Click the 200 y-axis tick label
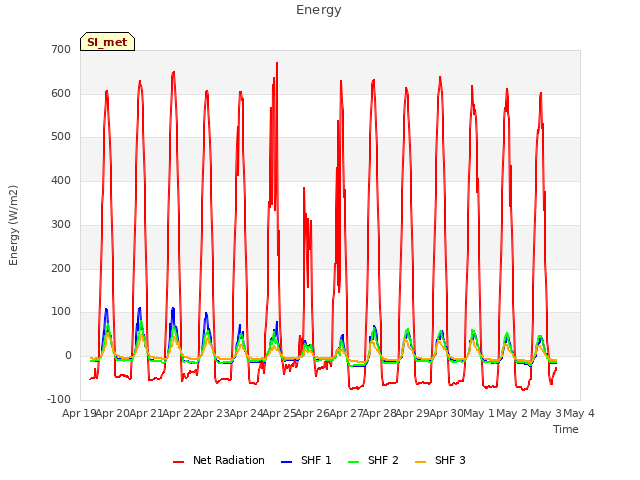The height and width of the screenshot is (480, 640). click(x=61, y=269)
